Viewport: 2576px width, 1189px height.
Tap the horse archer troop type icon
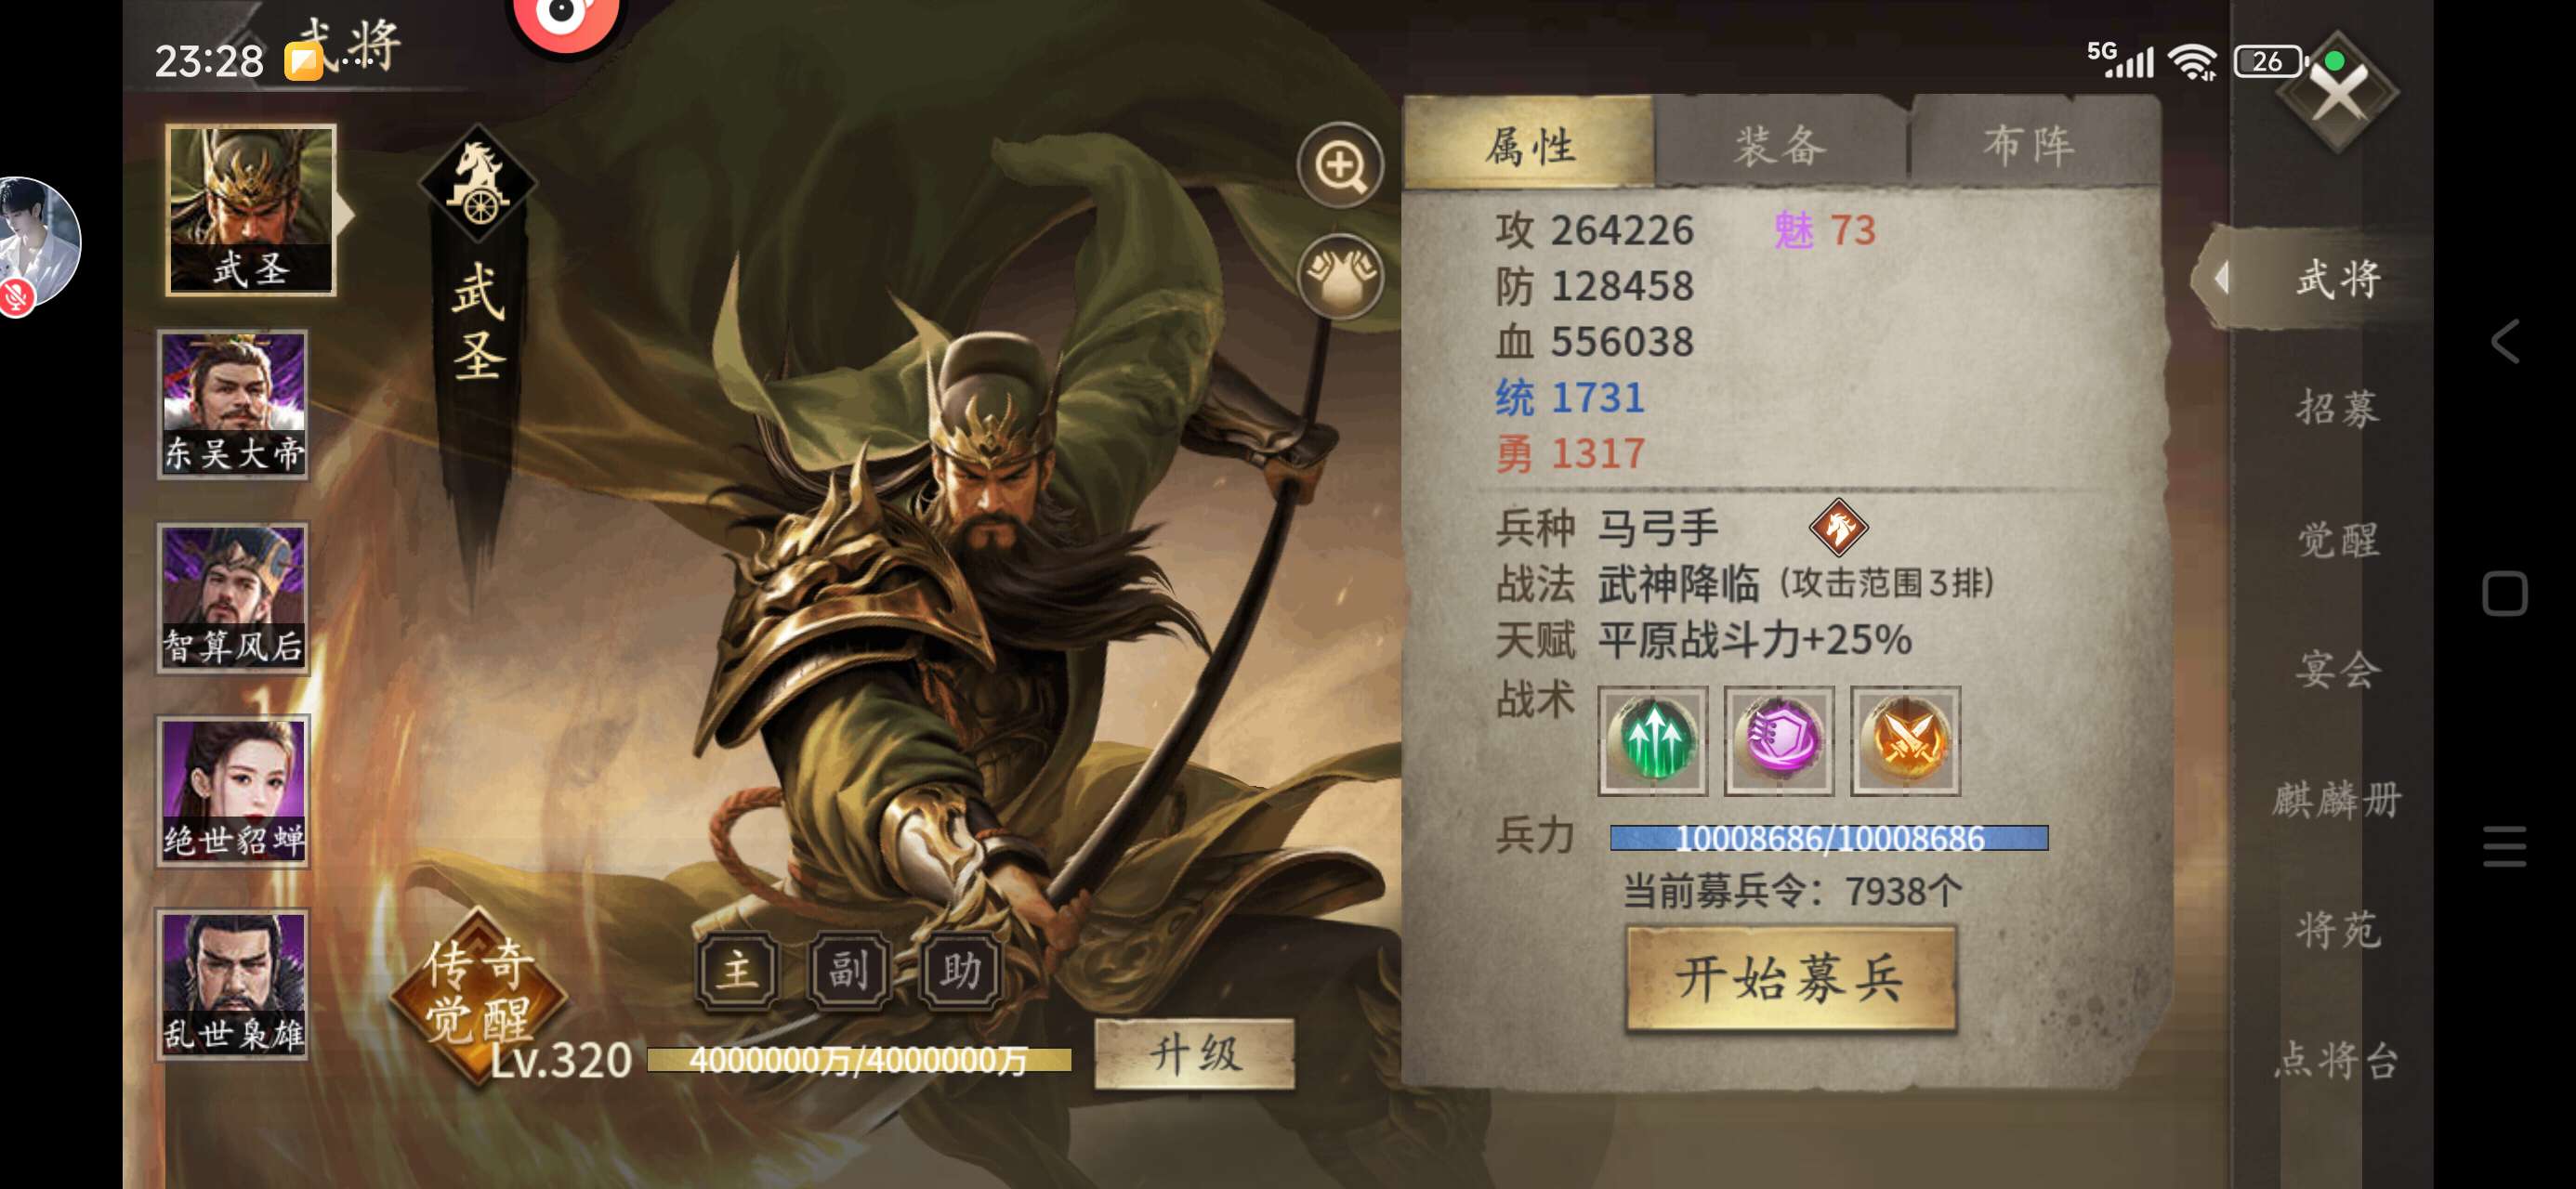[1838, 527]
